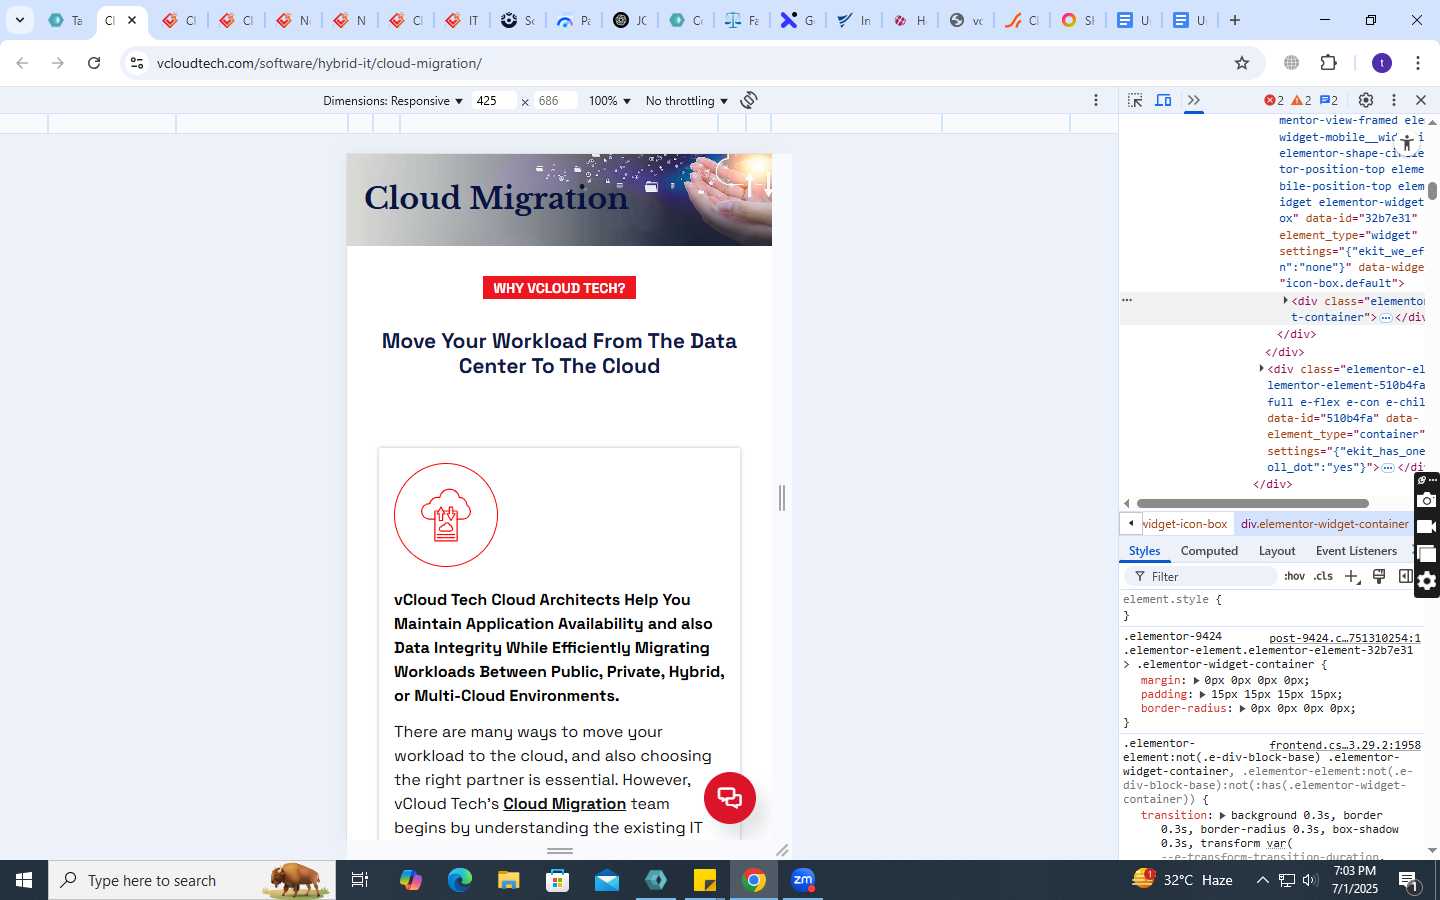Click the address bar URL
1440x900 pixels.
(319, 63)
